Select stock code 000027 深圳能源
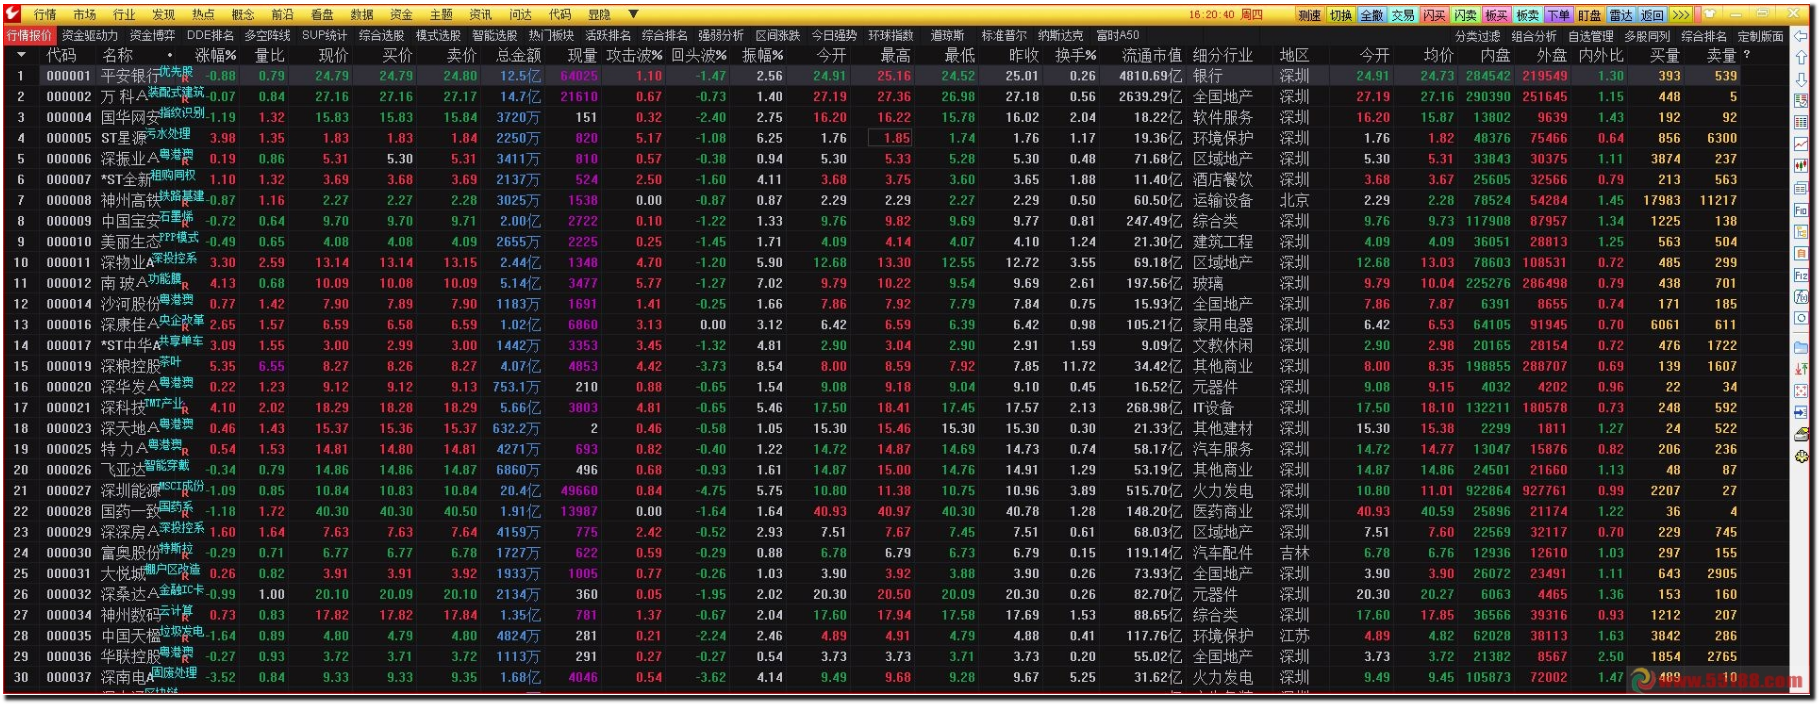1820x704 pixels. [x=69, y=491]
